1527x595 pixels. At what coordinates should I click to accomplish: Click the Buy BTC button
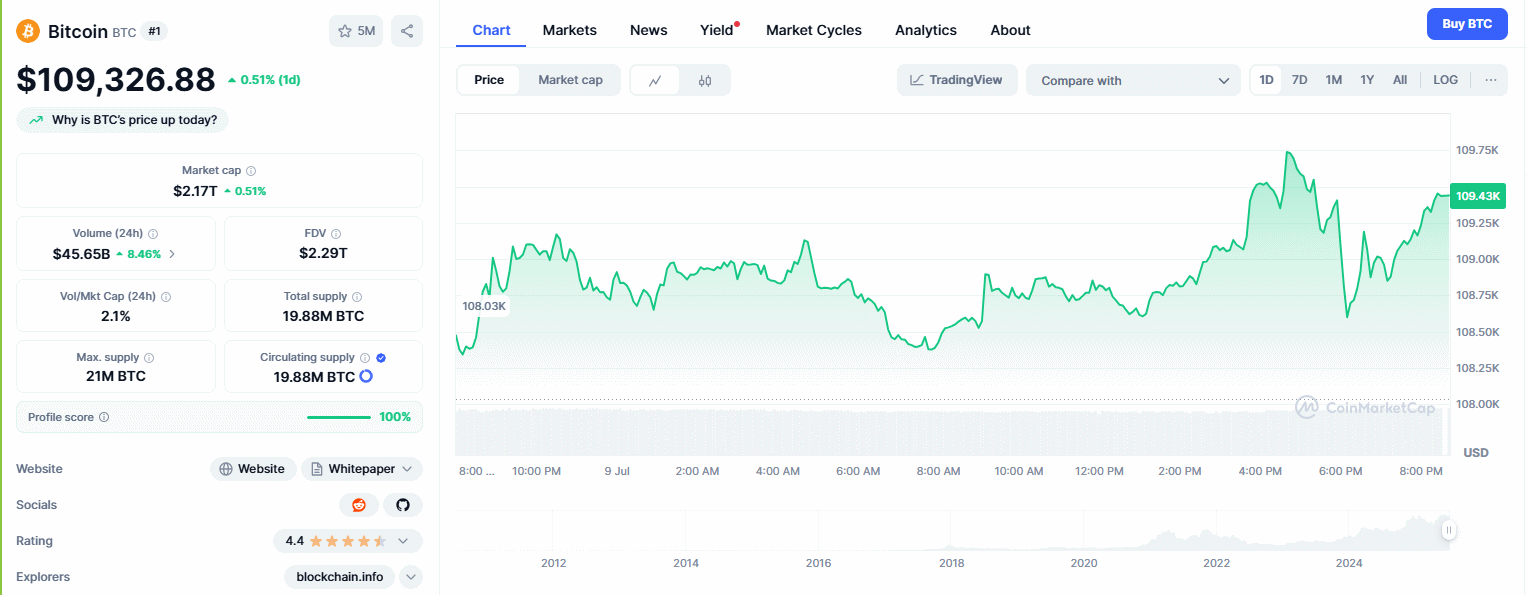click(x=1467, y=24)
